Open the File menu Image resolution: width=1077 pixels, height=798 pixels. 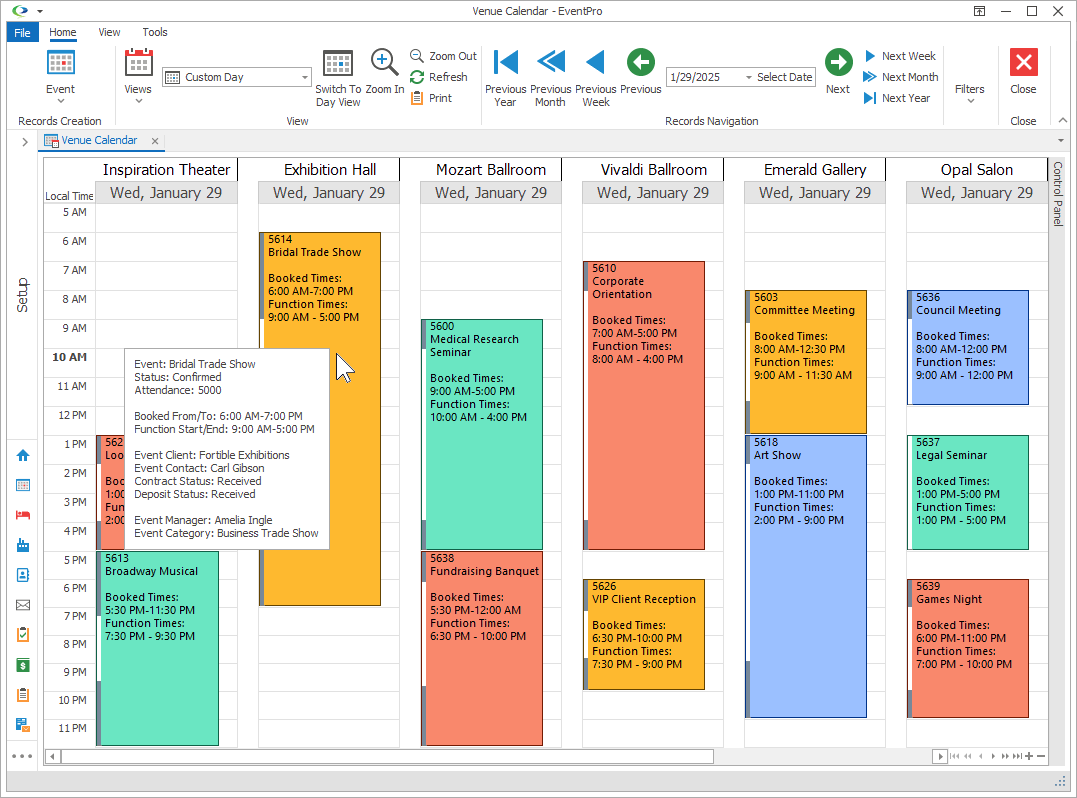pos(22,32)
